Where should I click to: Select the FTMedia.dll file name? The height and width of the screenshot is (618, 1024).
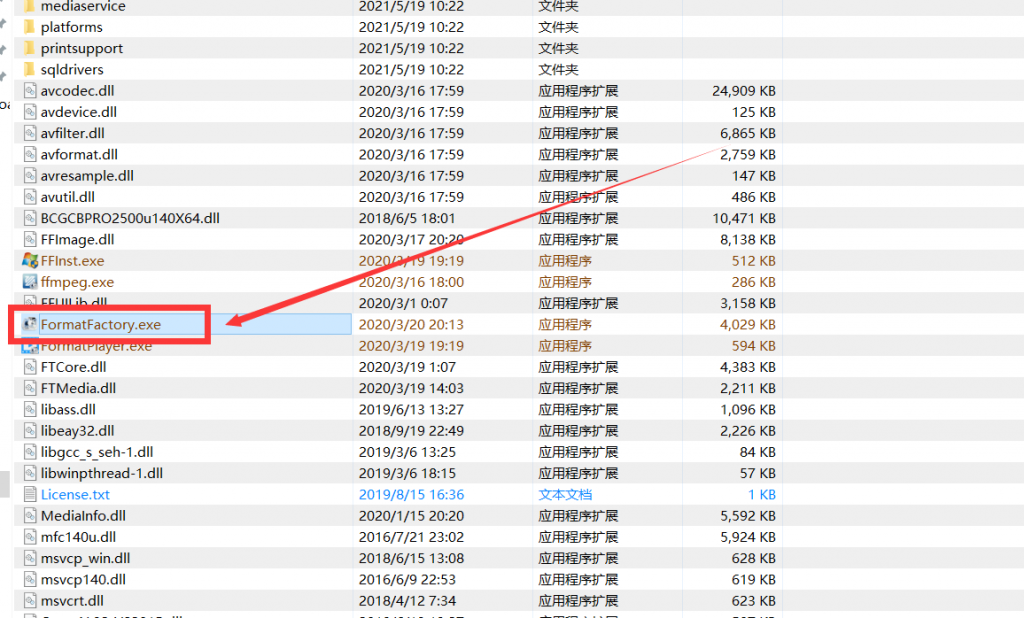[78, 388]
